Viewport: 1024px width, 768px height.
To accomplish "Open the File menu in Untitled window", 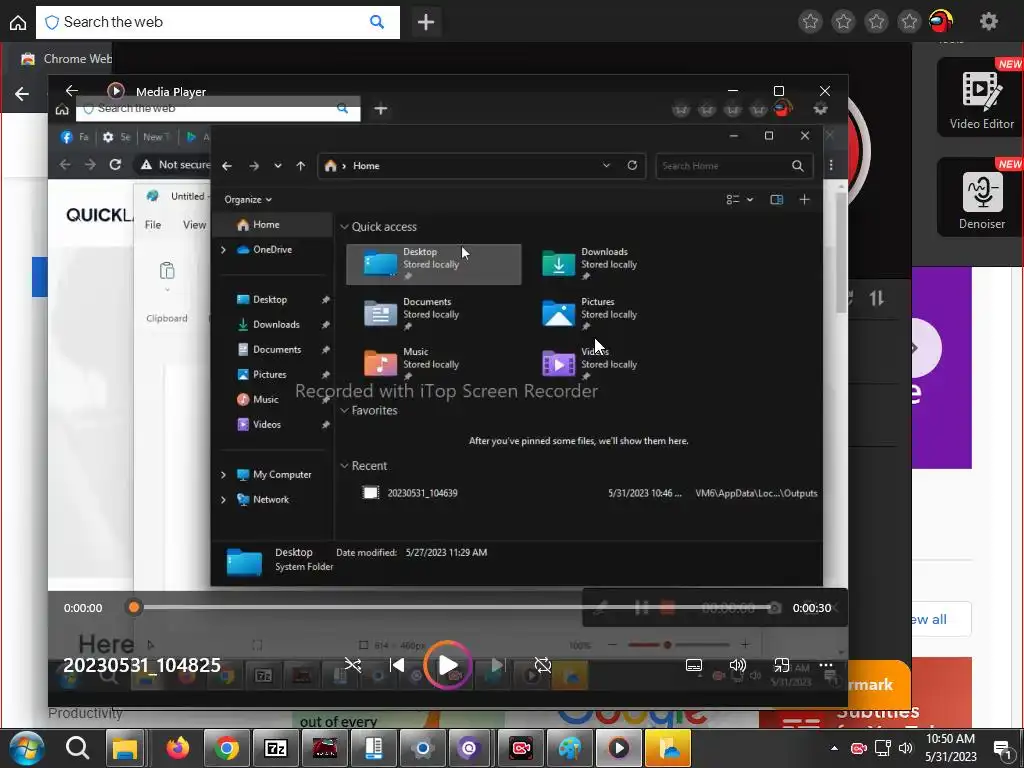I will [153, 225].
